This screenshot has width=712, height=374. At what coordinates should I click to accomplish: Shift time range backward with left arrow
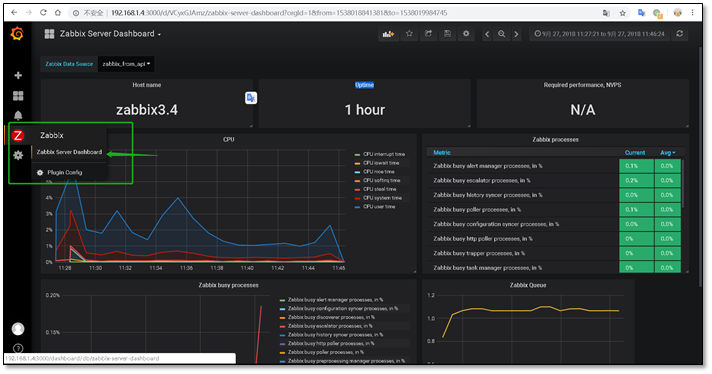click(487, 34)
